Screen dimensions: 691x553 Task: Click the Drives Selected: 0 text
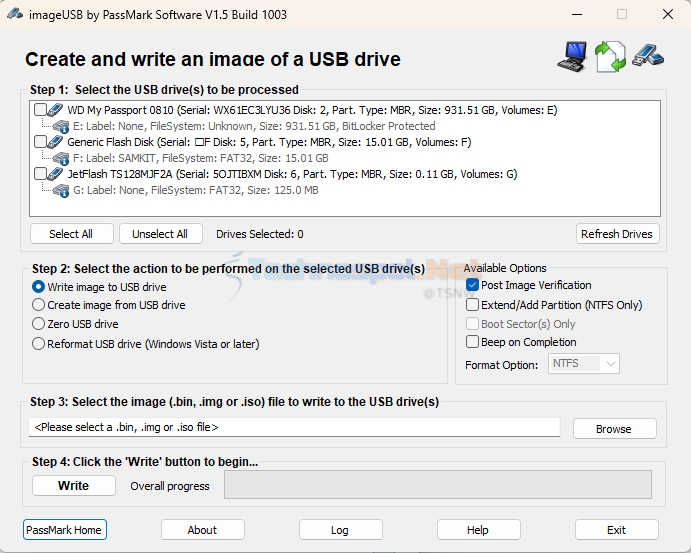tap(260, 234)
